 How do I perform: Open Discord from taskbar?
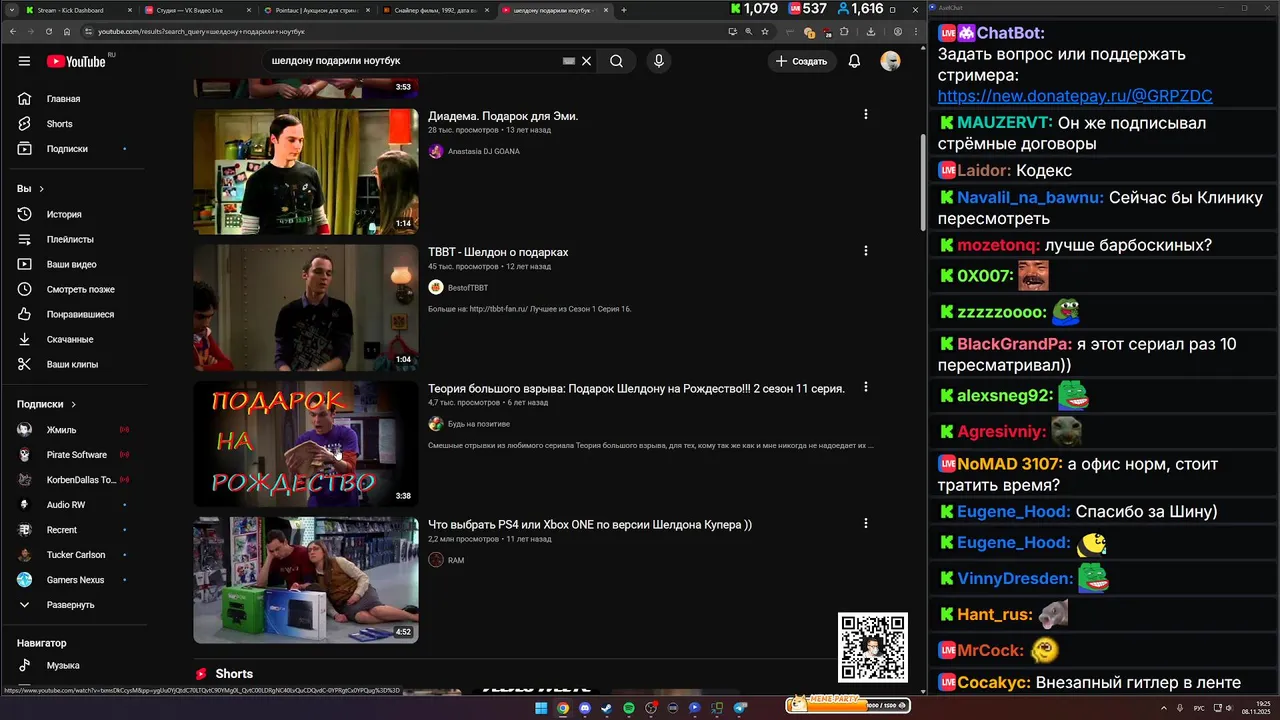(x=585, y=708)
